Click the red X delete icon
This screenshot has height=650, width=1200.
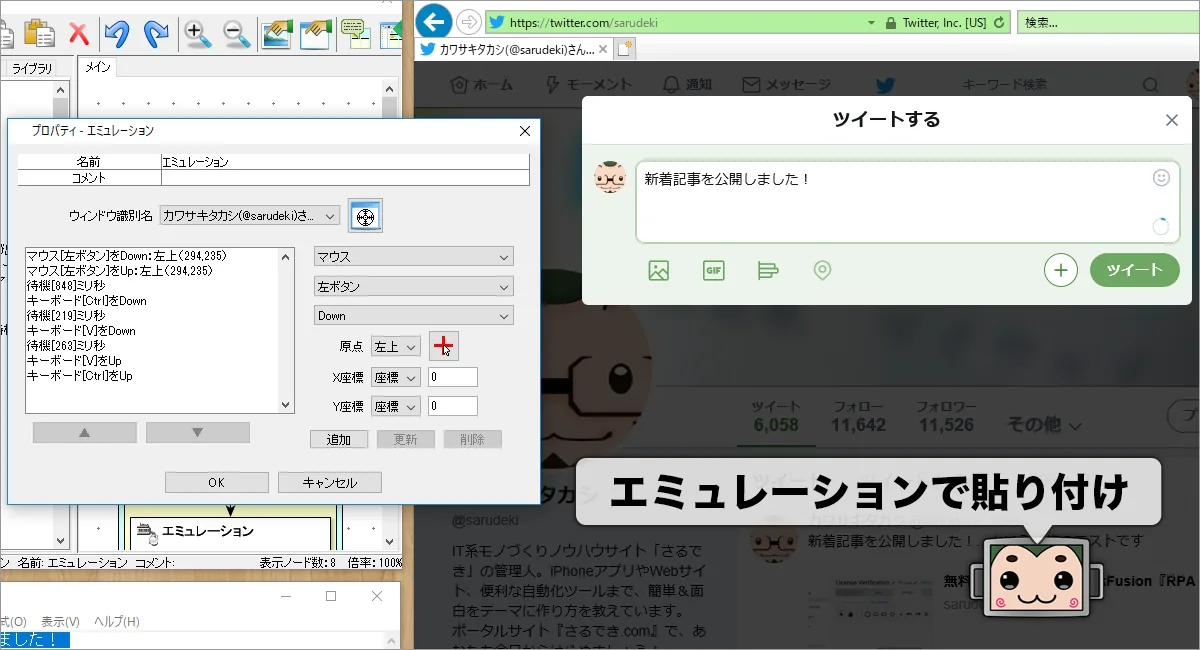79,33
